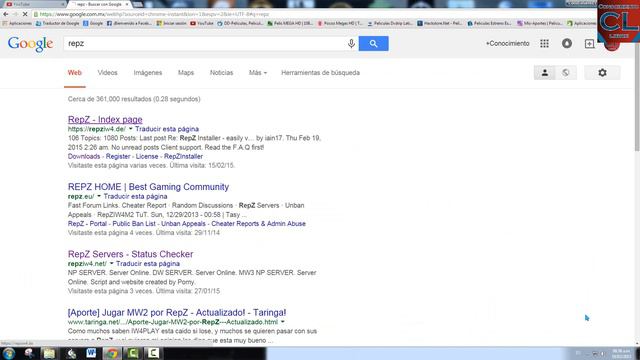Image resolution: width=640 pixels, height=360 pixels.
Task: Open Traductor de Google bookmark
Action: (x=58, y=24)
